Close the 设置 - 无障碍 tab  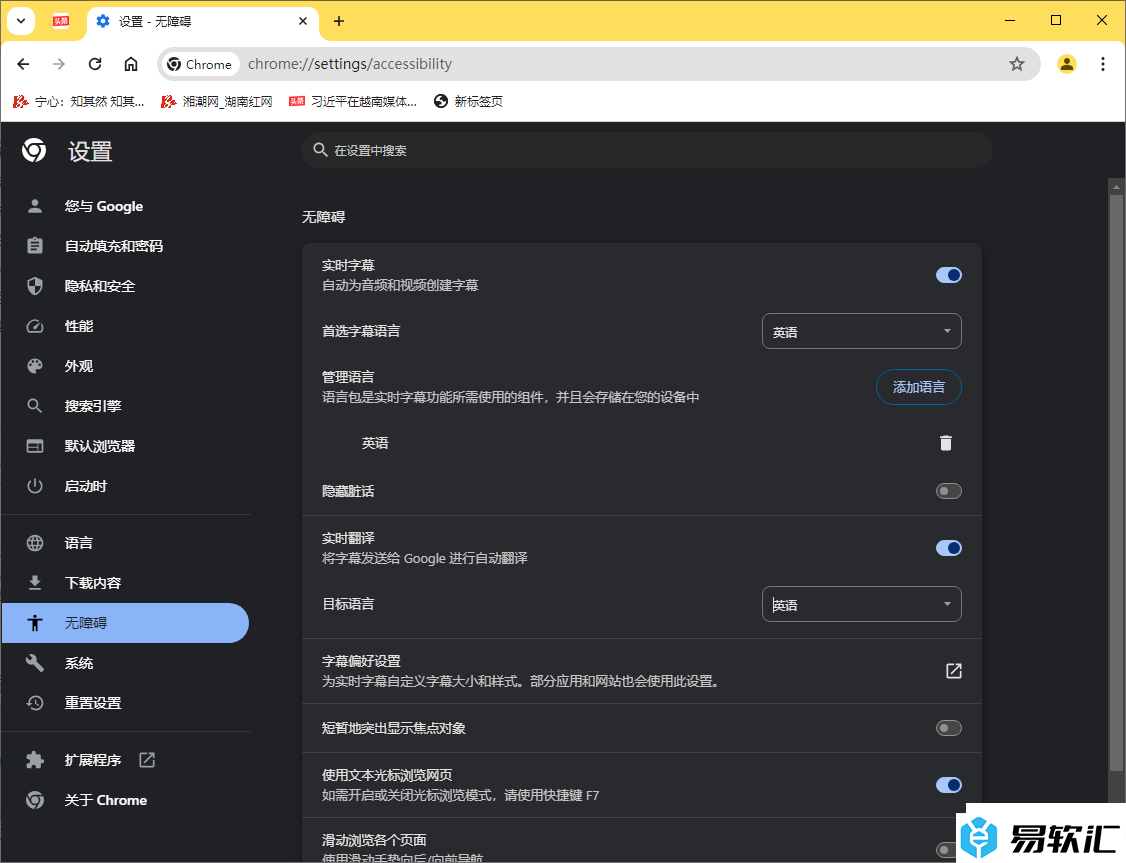tap(303, 21)
